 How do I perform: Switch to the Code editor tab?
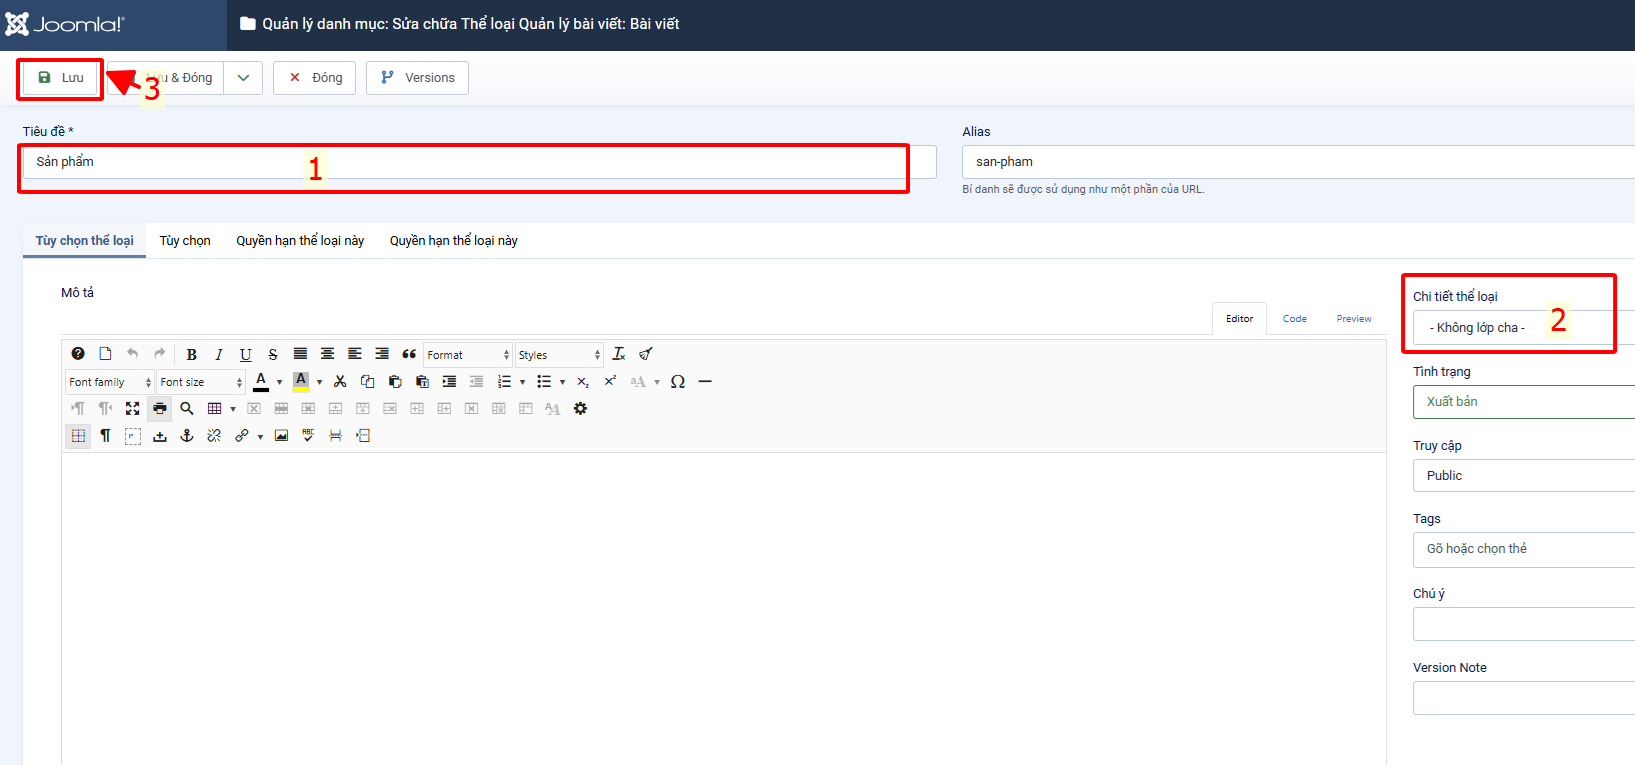coord(1294,319)
